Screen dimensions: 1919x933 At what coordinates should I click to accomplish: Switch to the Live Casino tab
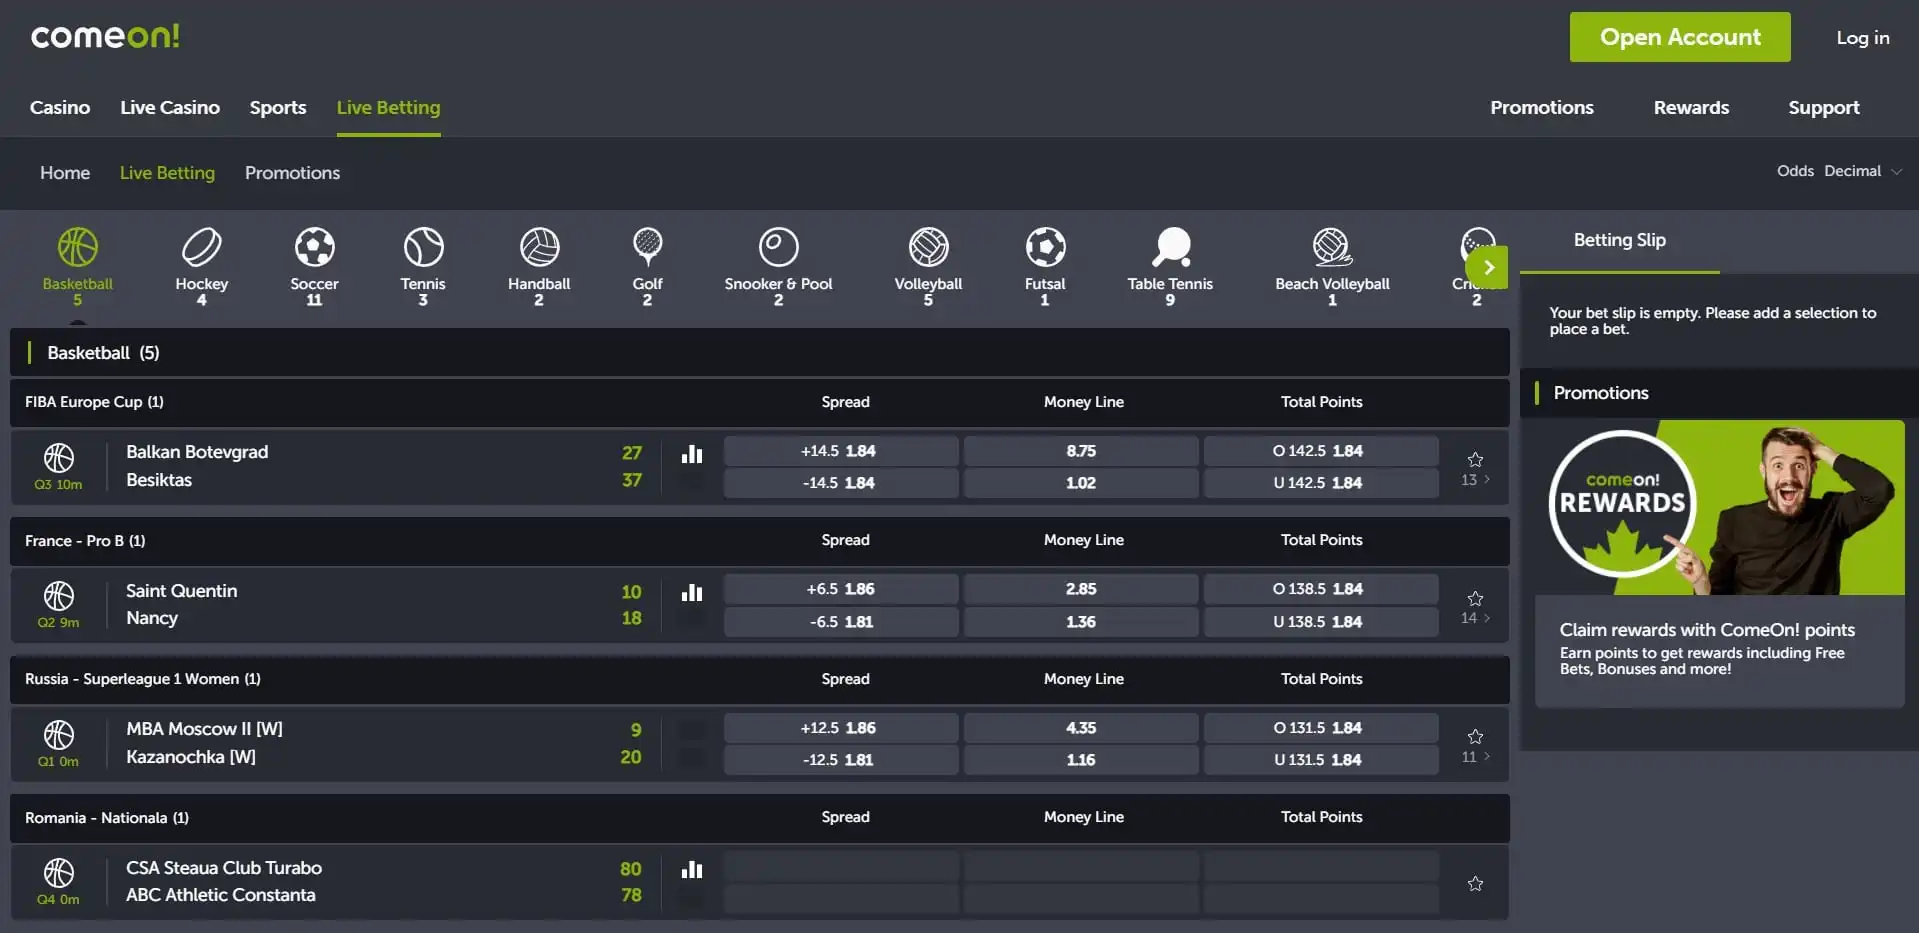[x=170, y=107]
